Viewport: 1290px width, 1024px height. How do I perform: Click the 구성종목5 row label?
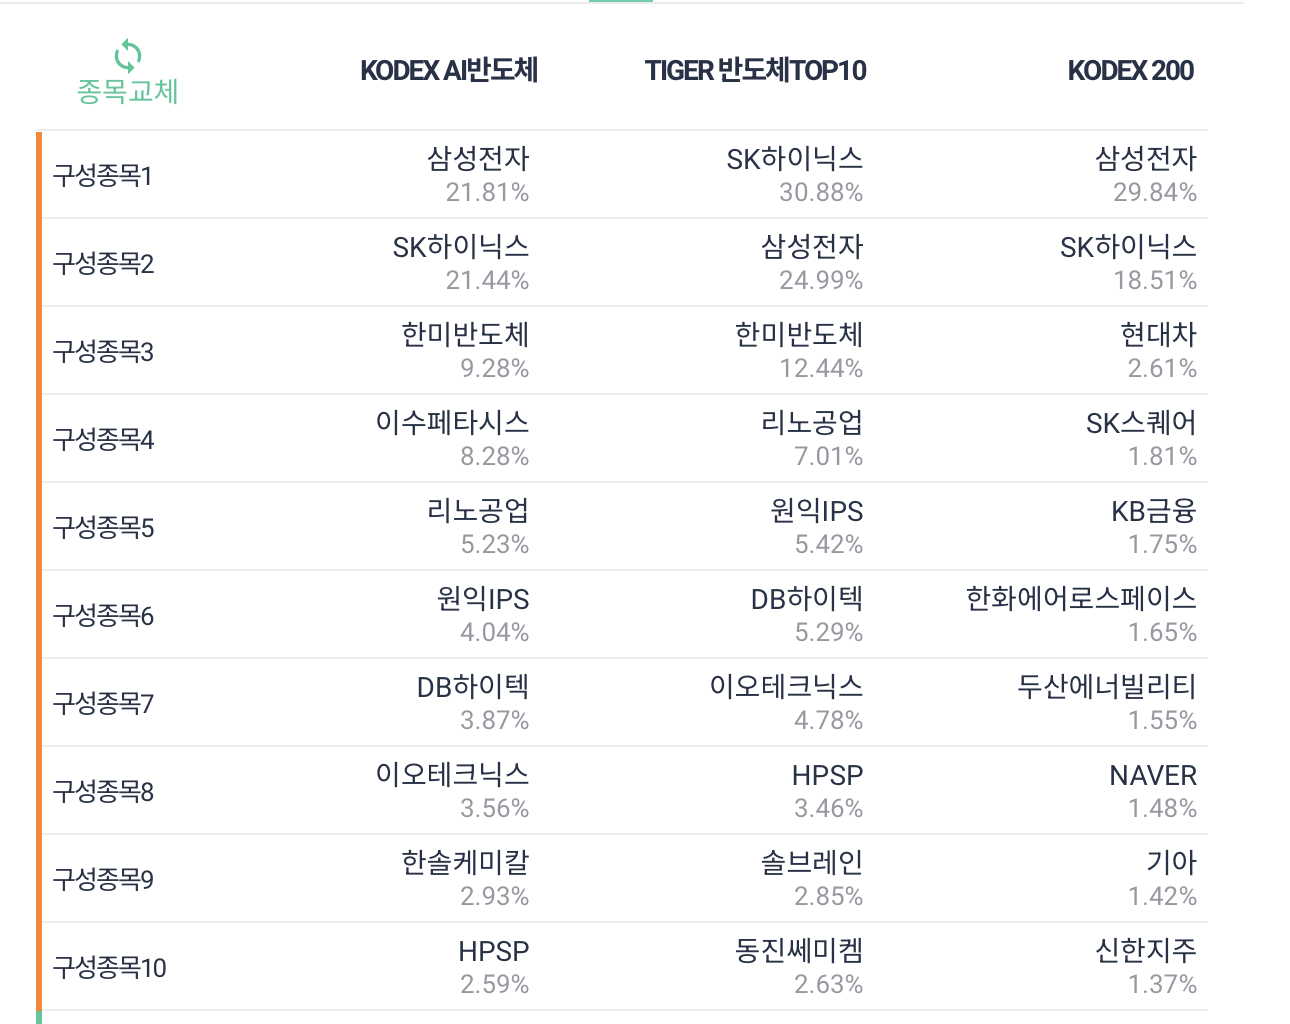click(x=103, y=528)
